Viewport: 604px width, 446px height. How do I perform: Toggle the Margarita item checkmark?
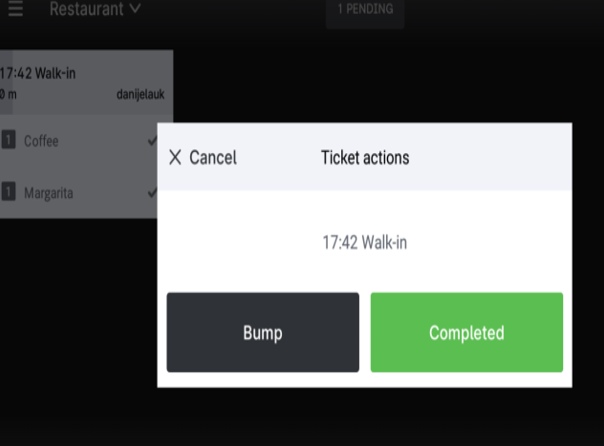tap(151, 191)
